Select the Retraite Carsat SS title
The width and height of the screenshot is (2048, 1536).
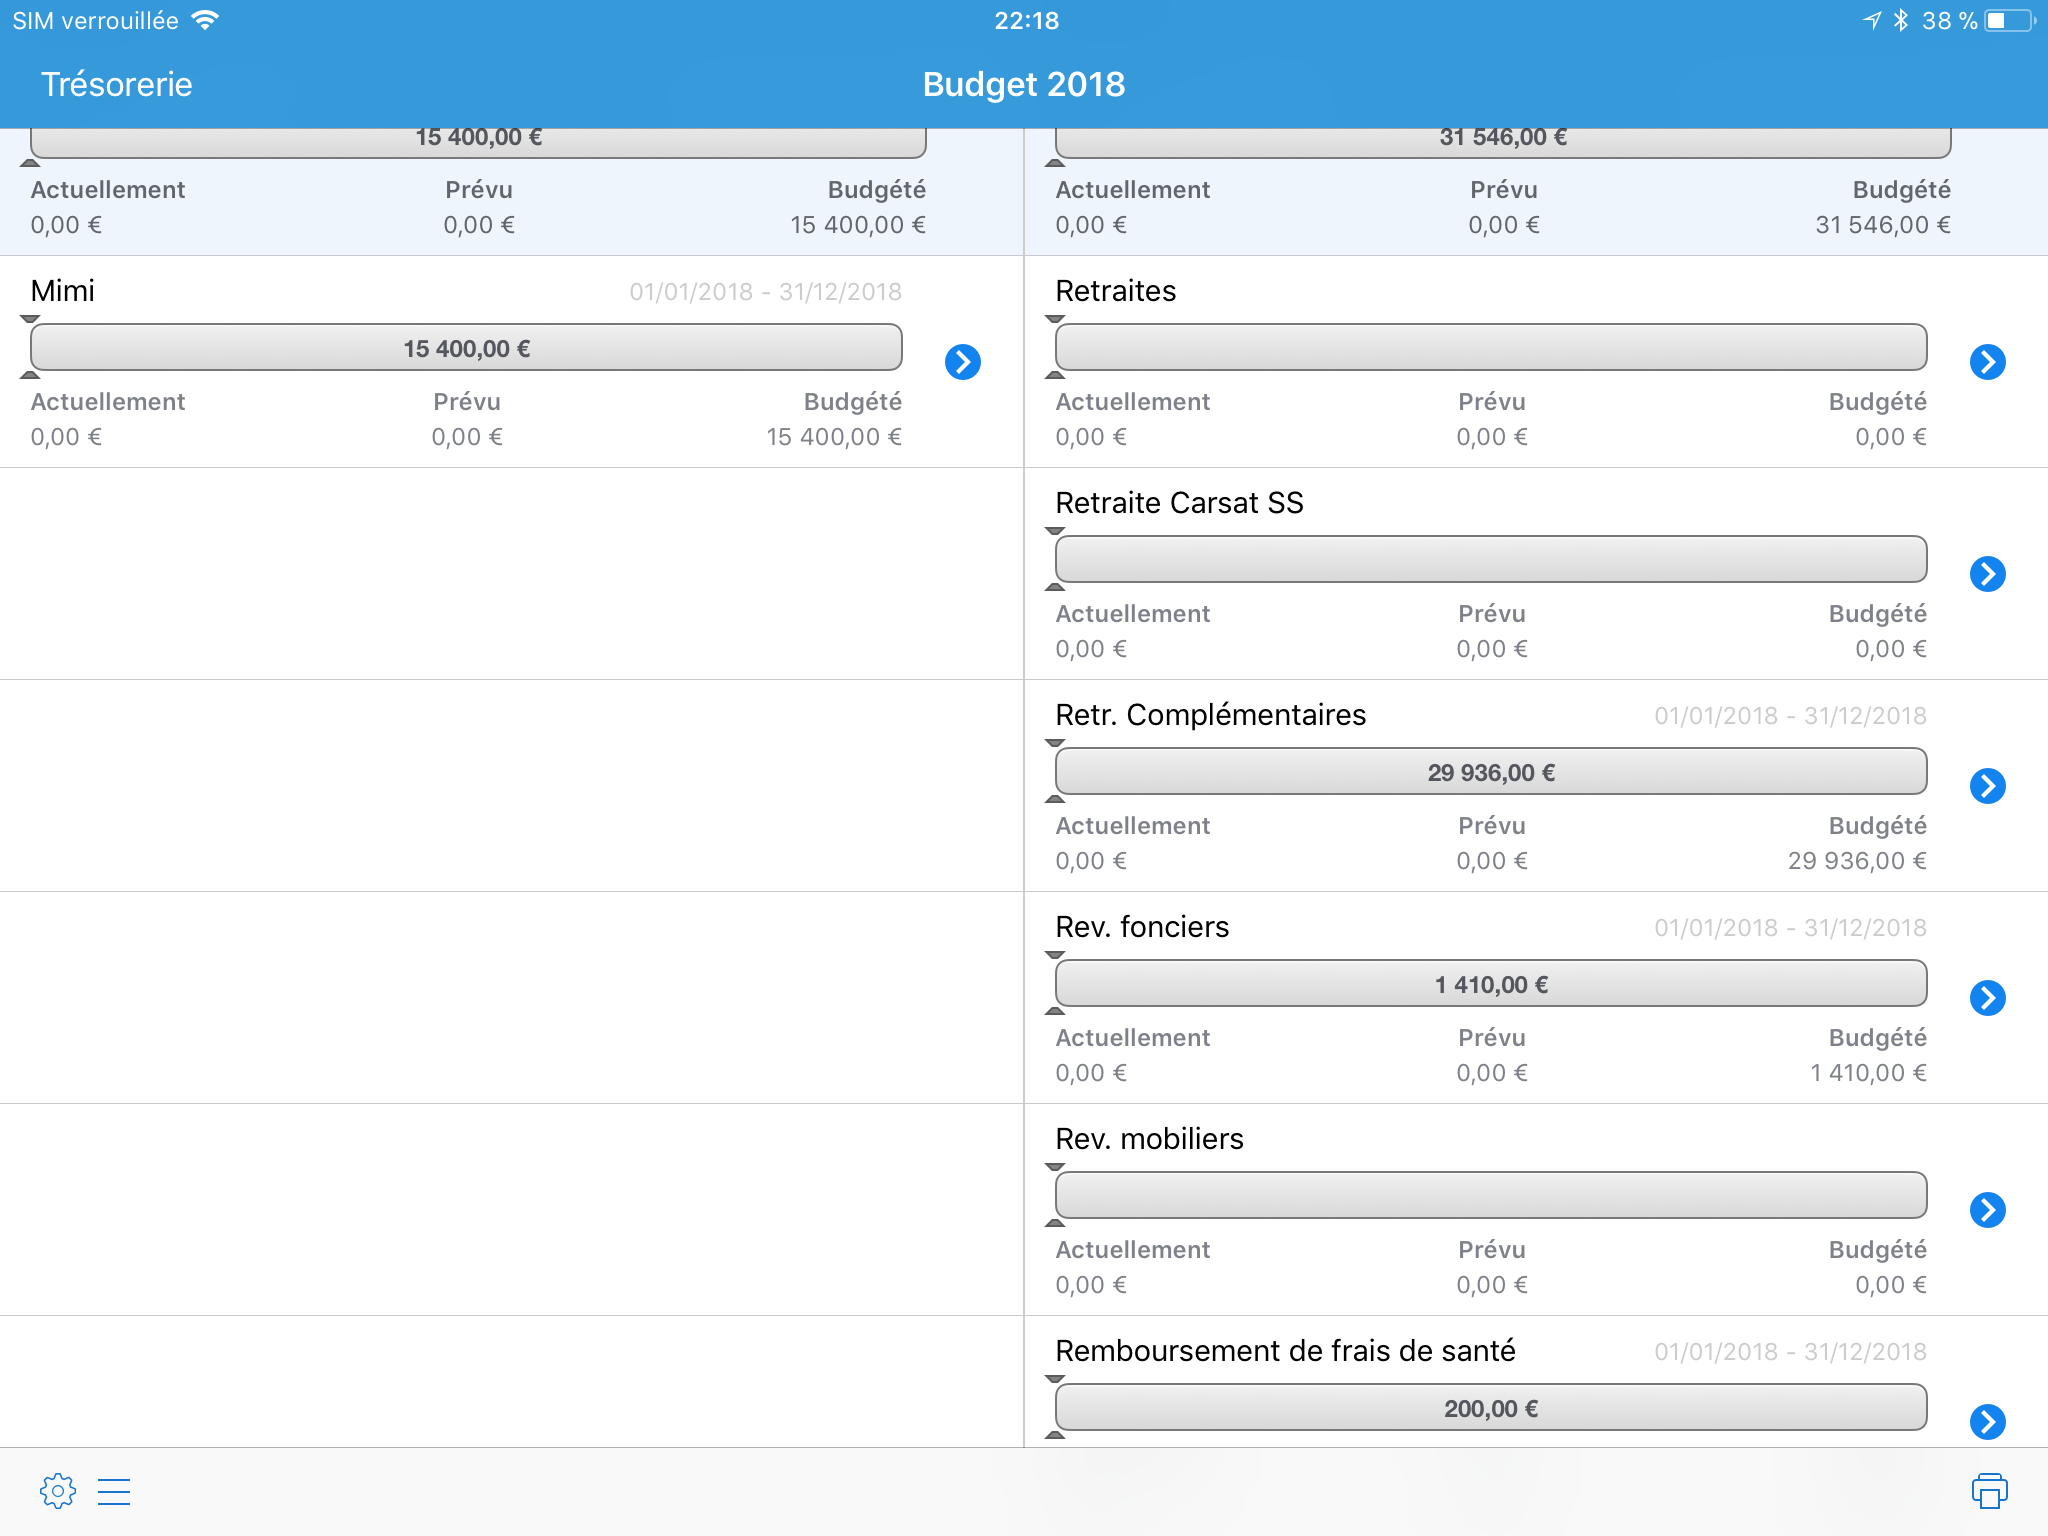point(1179,503)
